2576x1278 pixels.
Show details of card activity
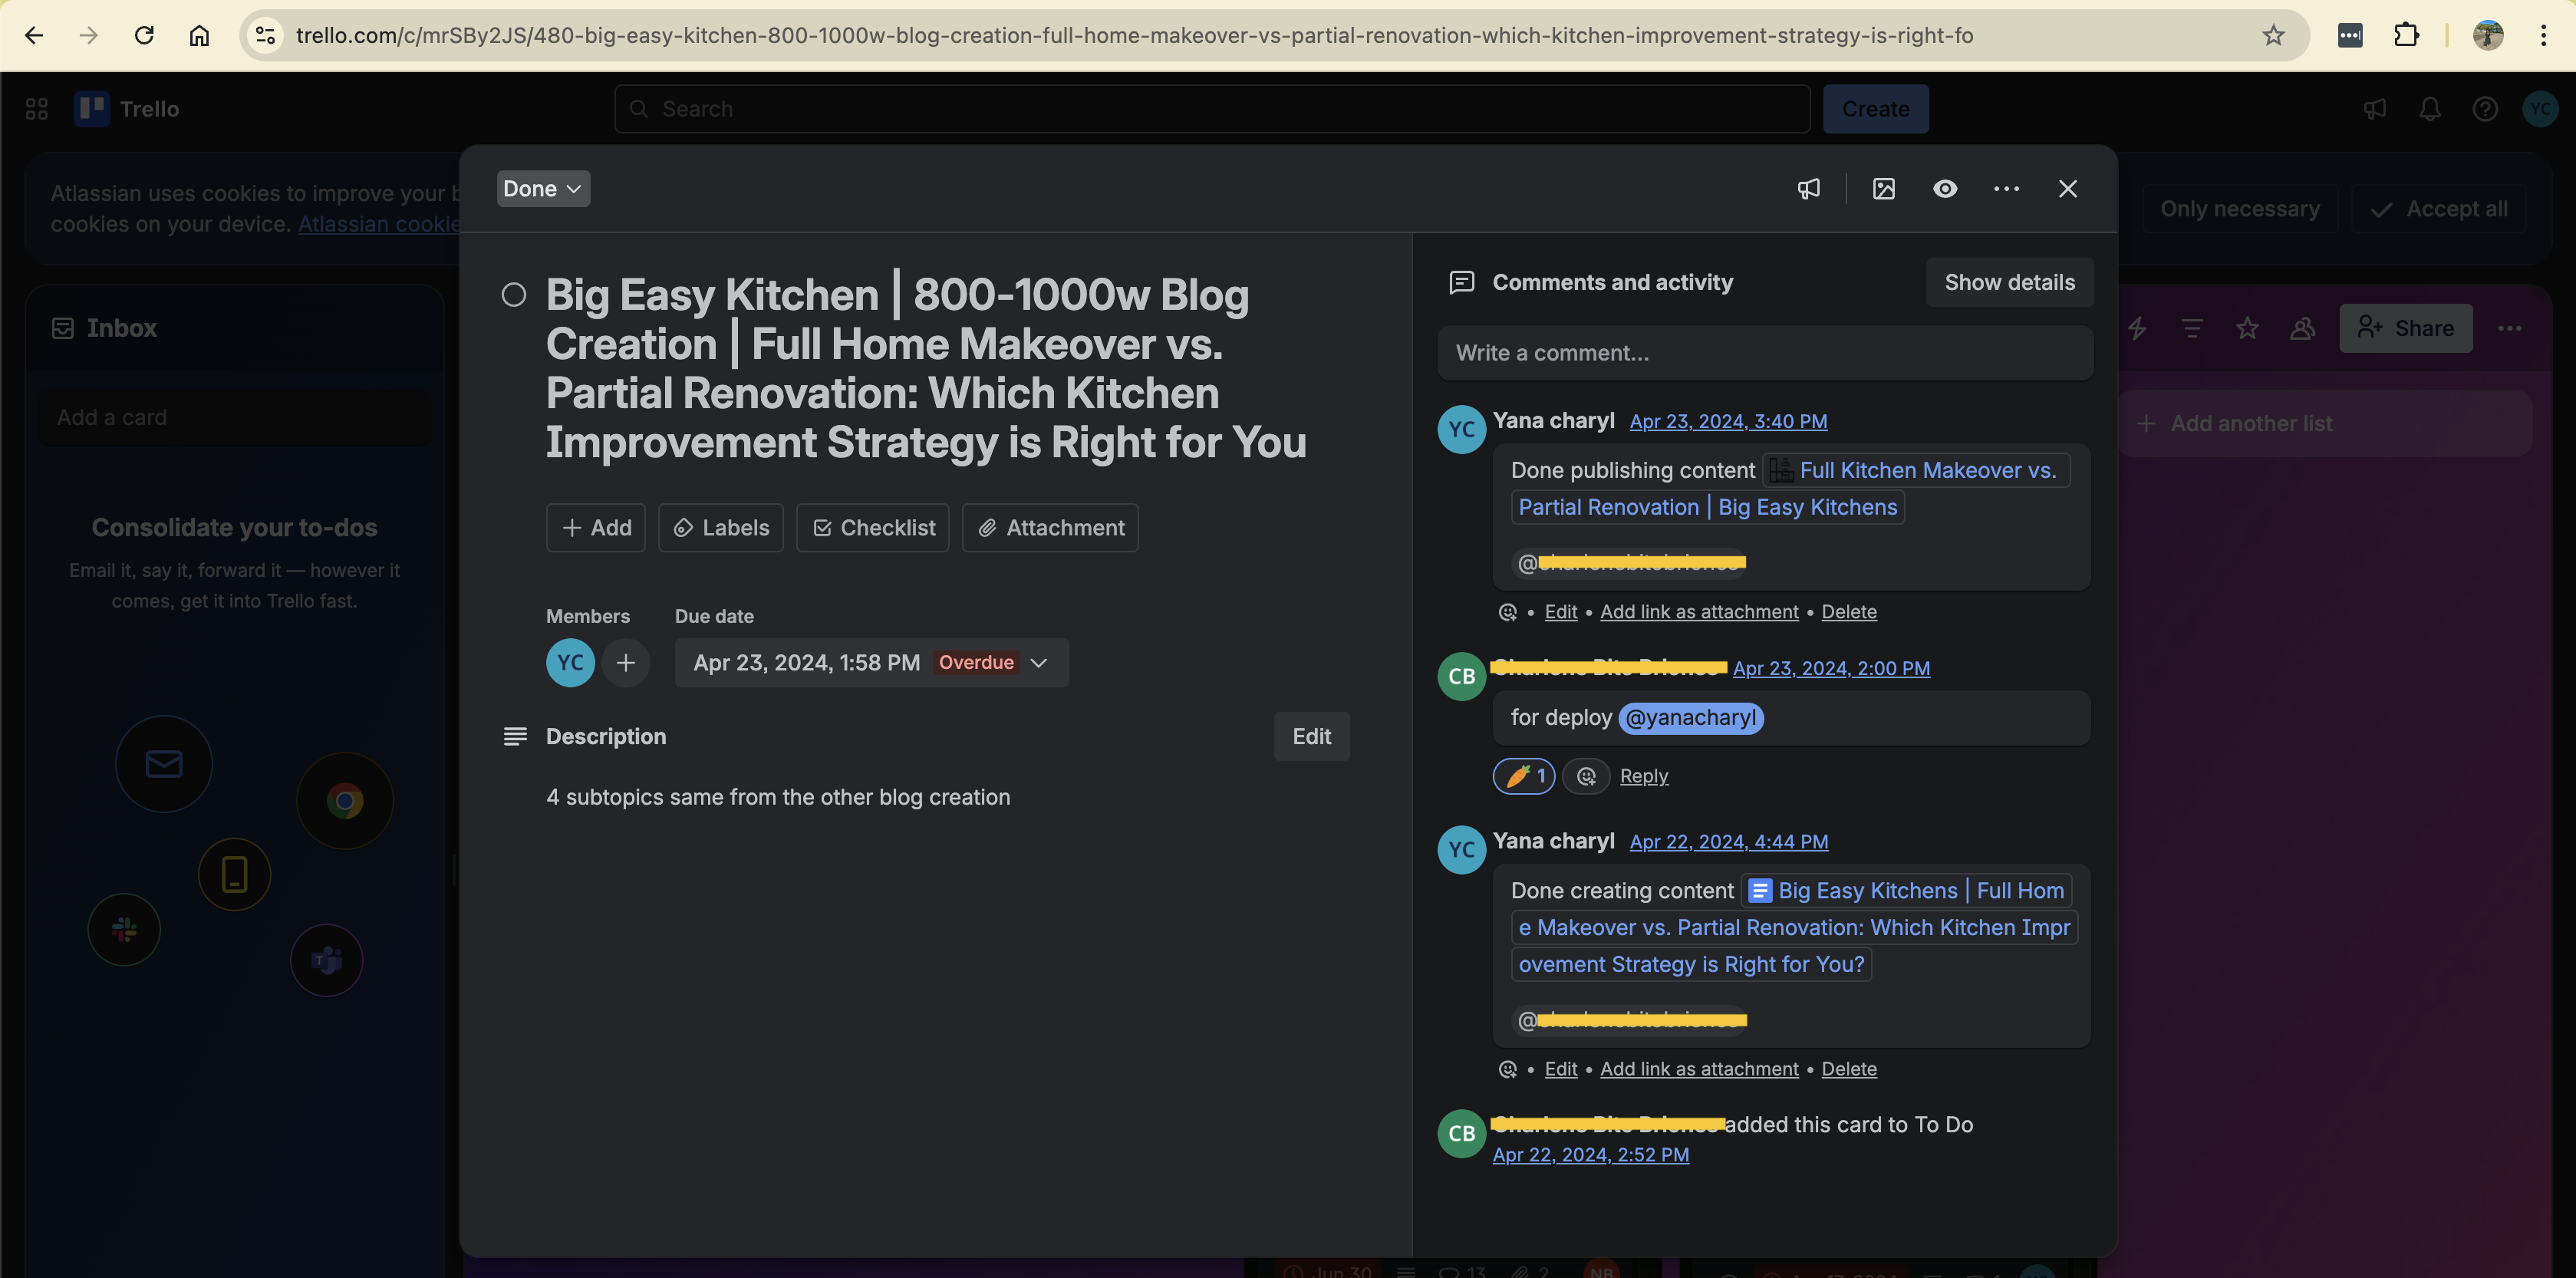(2009, 283)
